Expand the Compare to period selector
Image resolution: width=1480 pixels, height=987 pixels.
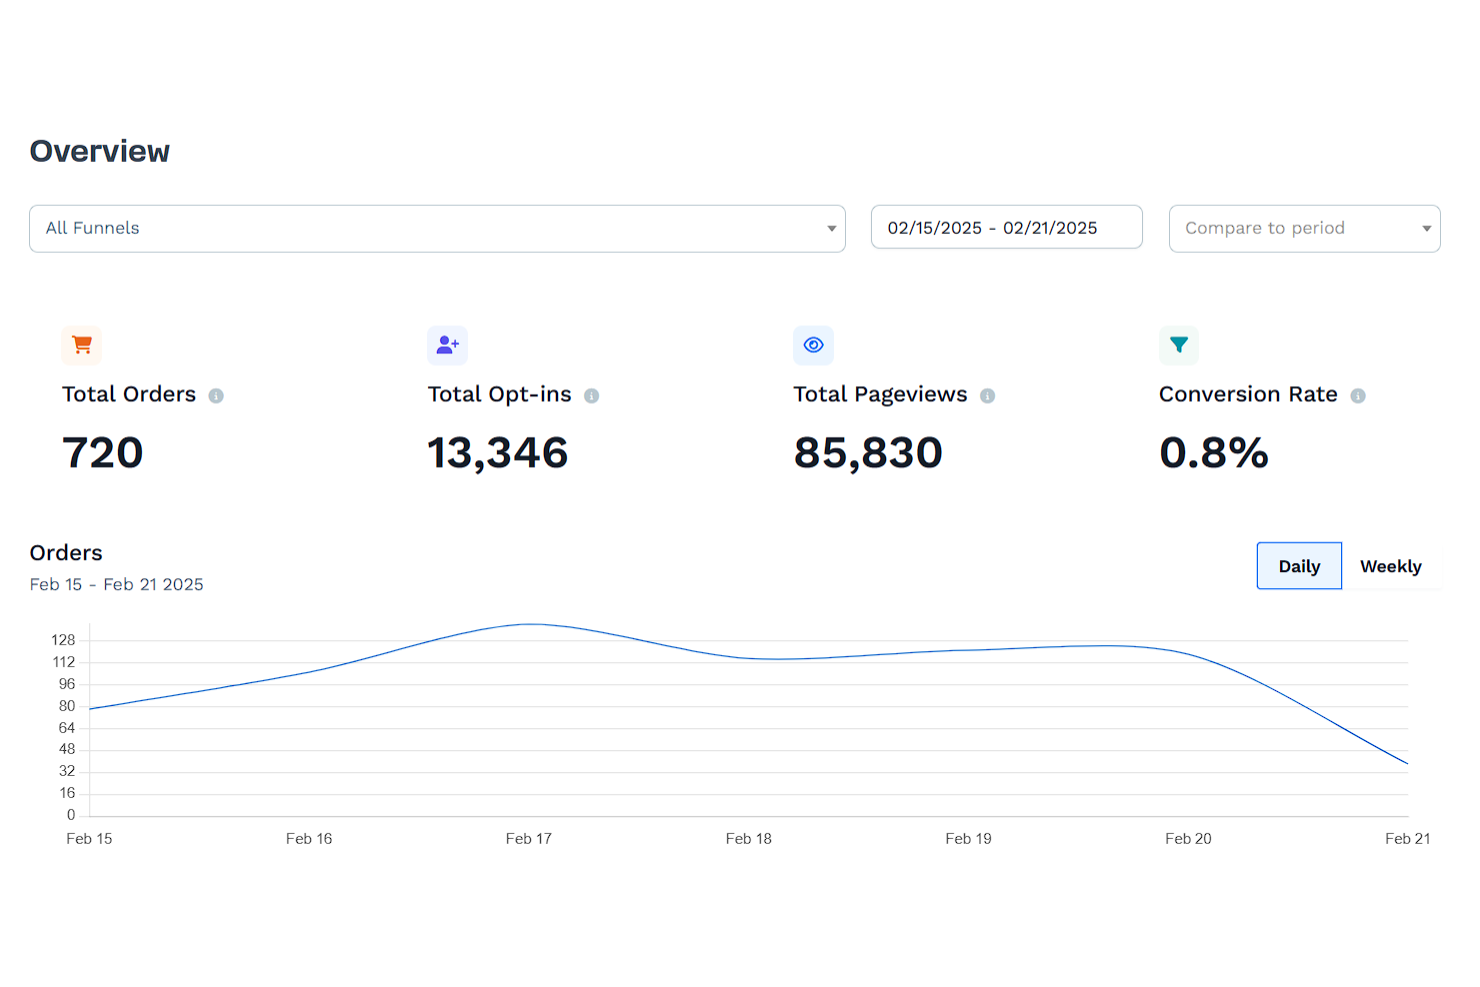(x=1304, y=228)
